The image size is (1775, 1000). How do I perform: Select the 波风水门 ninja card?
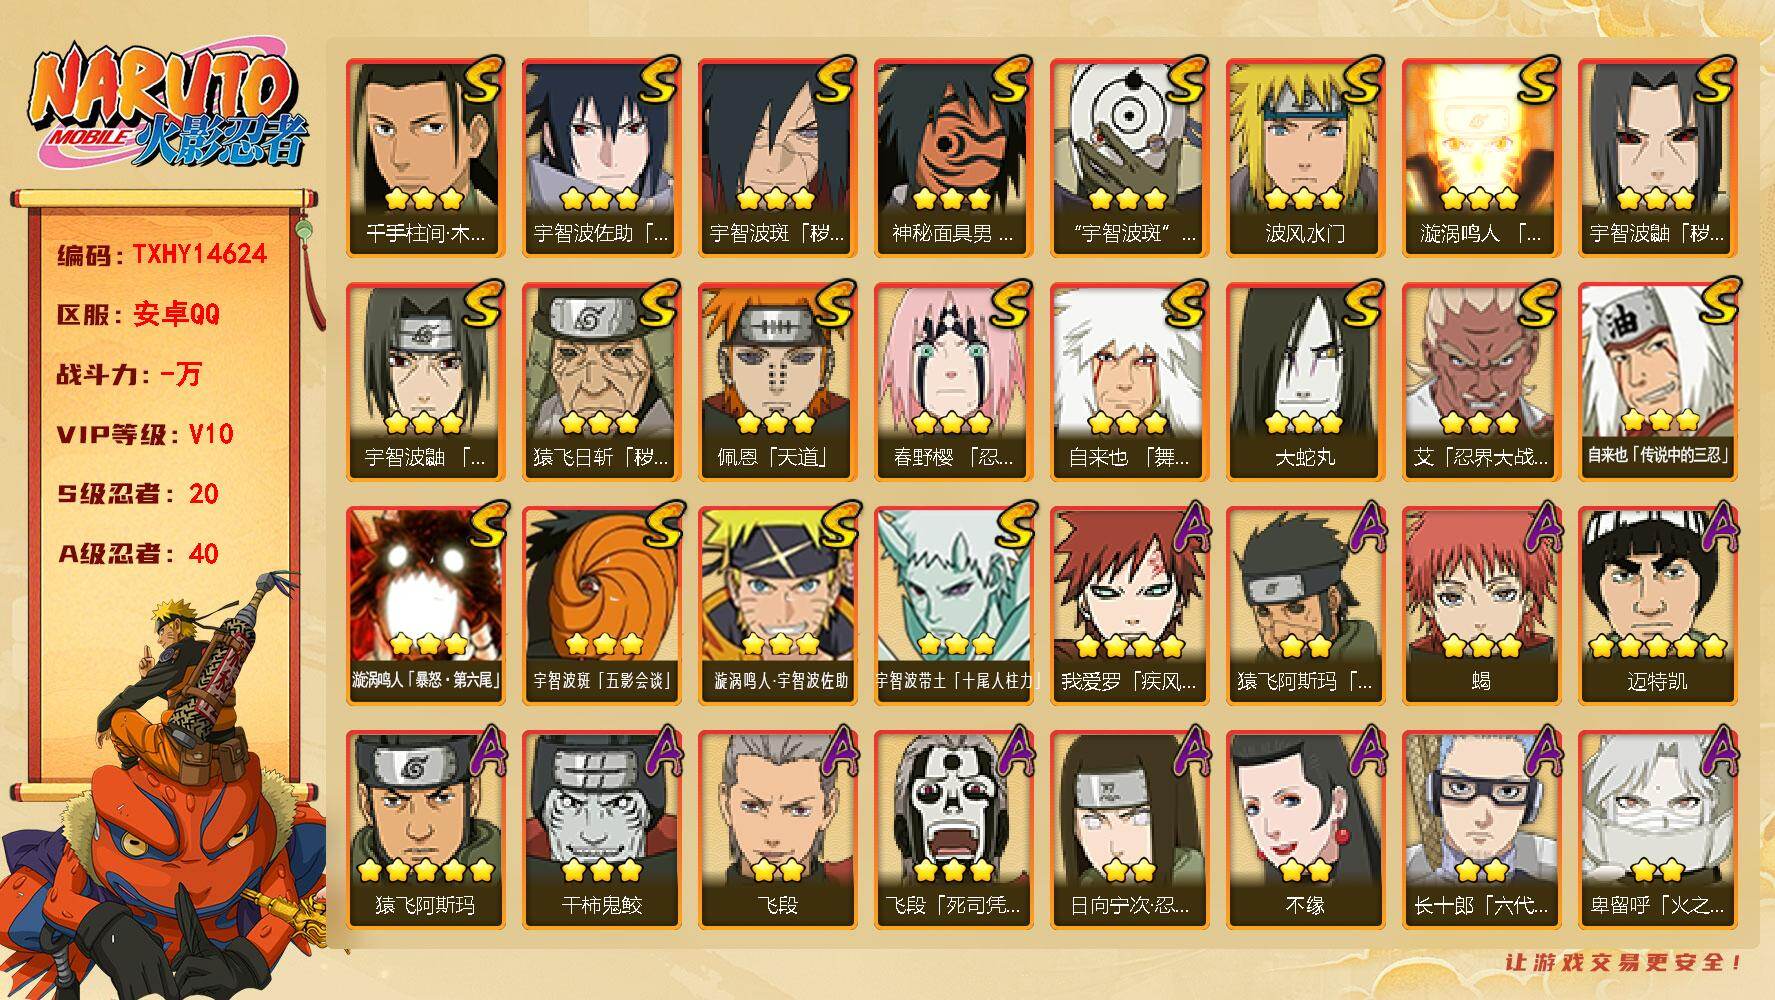pos(1304,157)
